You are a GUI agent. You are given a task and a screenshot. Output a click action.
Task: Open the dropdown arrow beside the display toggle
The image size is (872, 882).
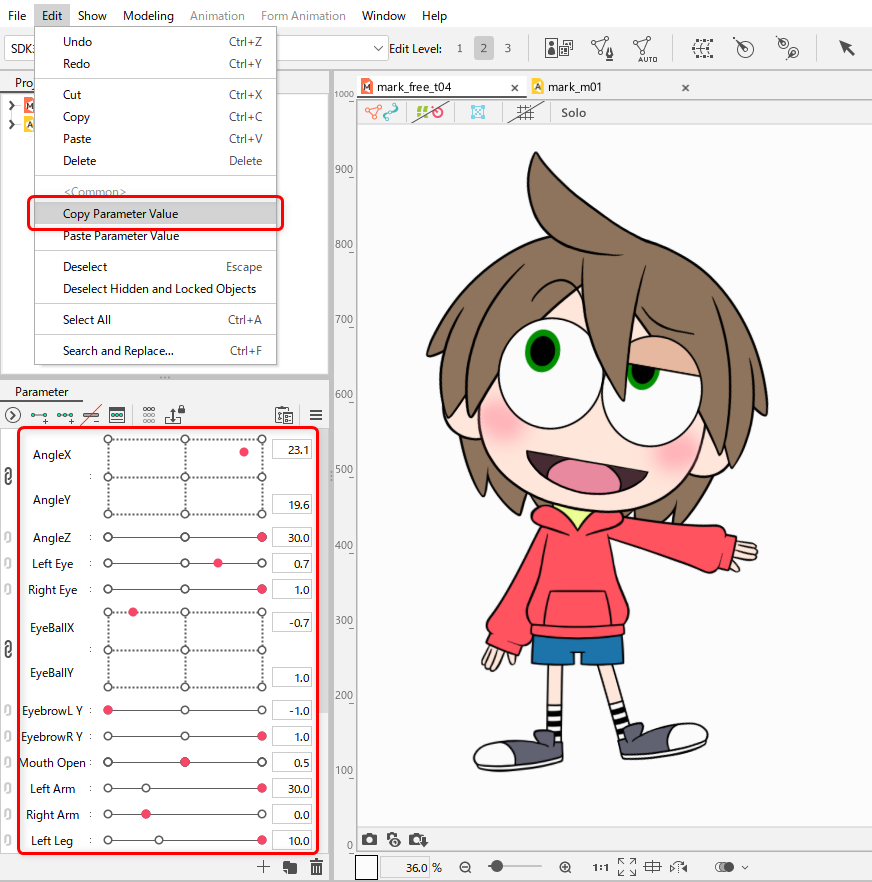[x=744, y=867]
